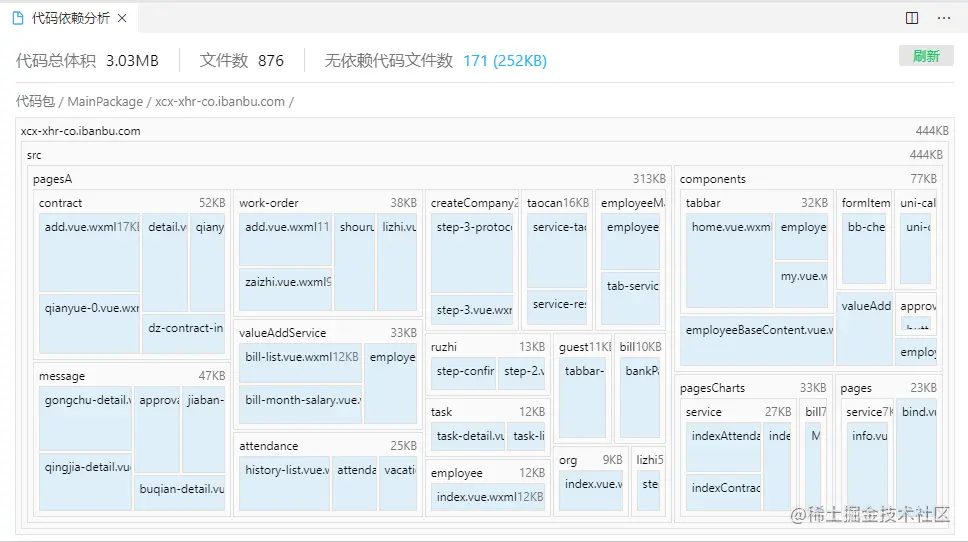Select the bb-che block in formItem
Viewport: 968px width, 542px height.
click(864, 249)
